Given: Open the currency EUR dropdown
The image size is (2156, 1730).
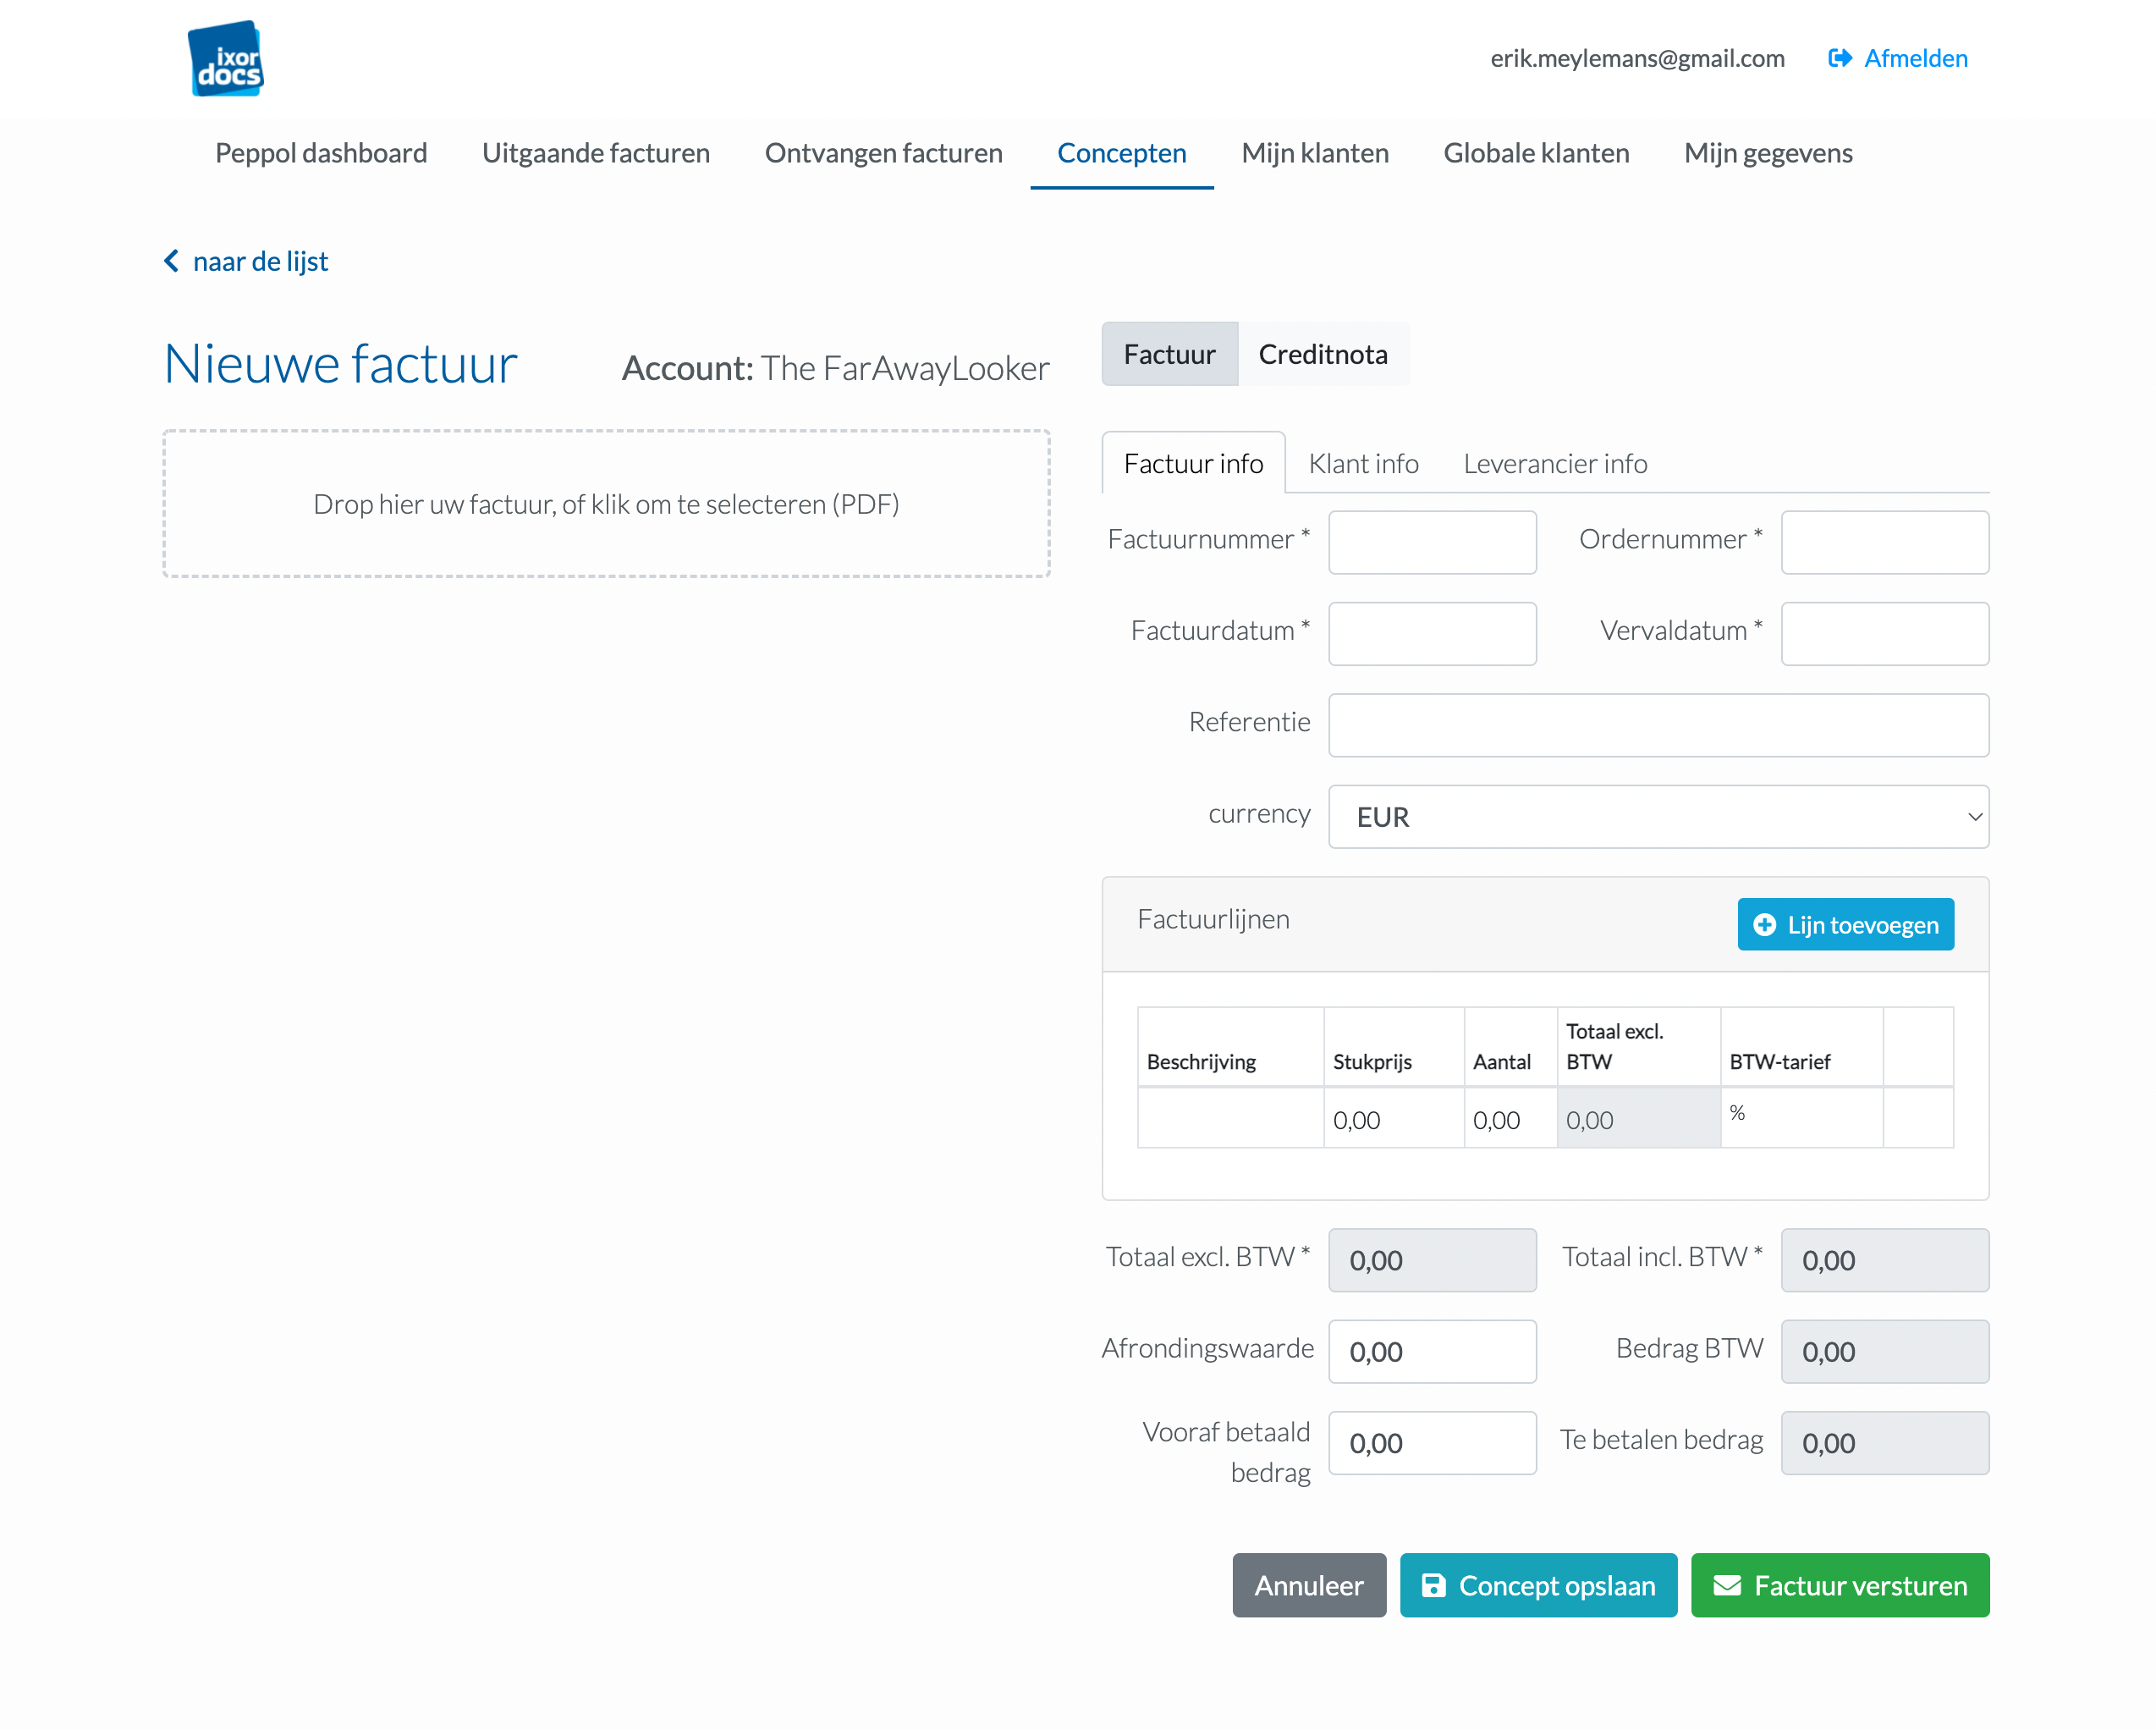Looking at the screenshot, I should tap(1658, 817).
